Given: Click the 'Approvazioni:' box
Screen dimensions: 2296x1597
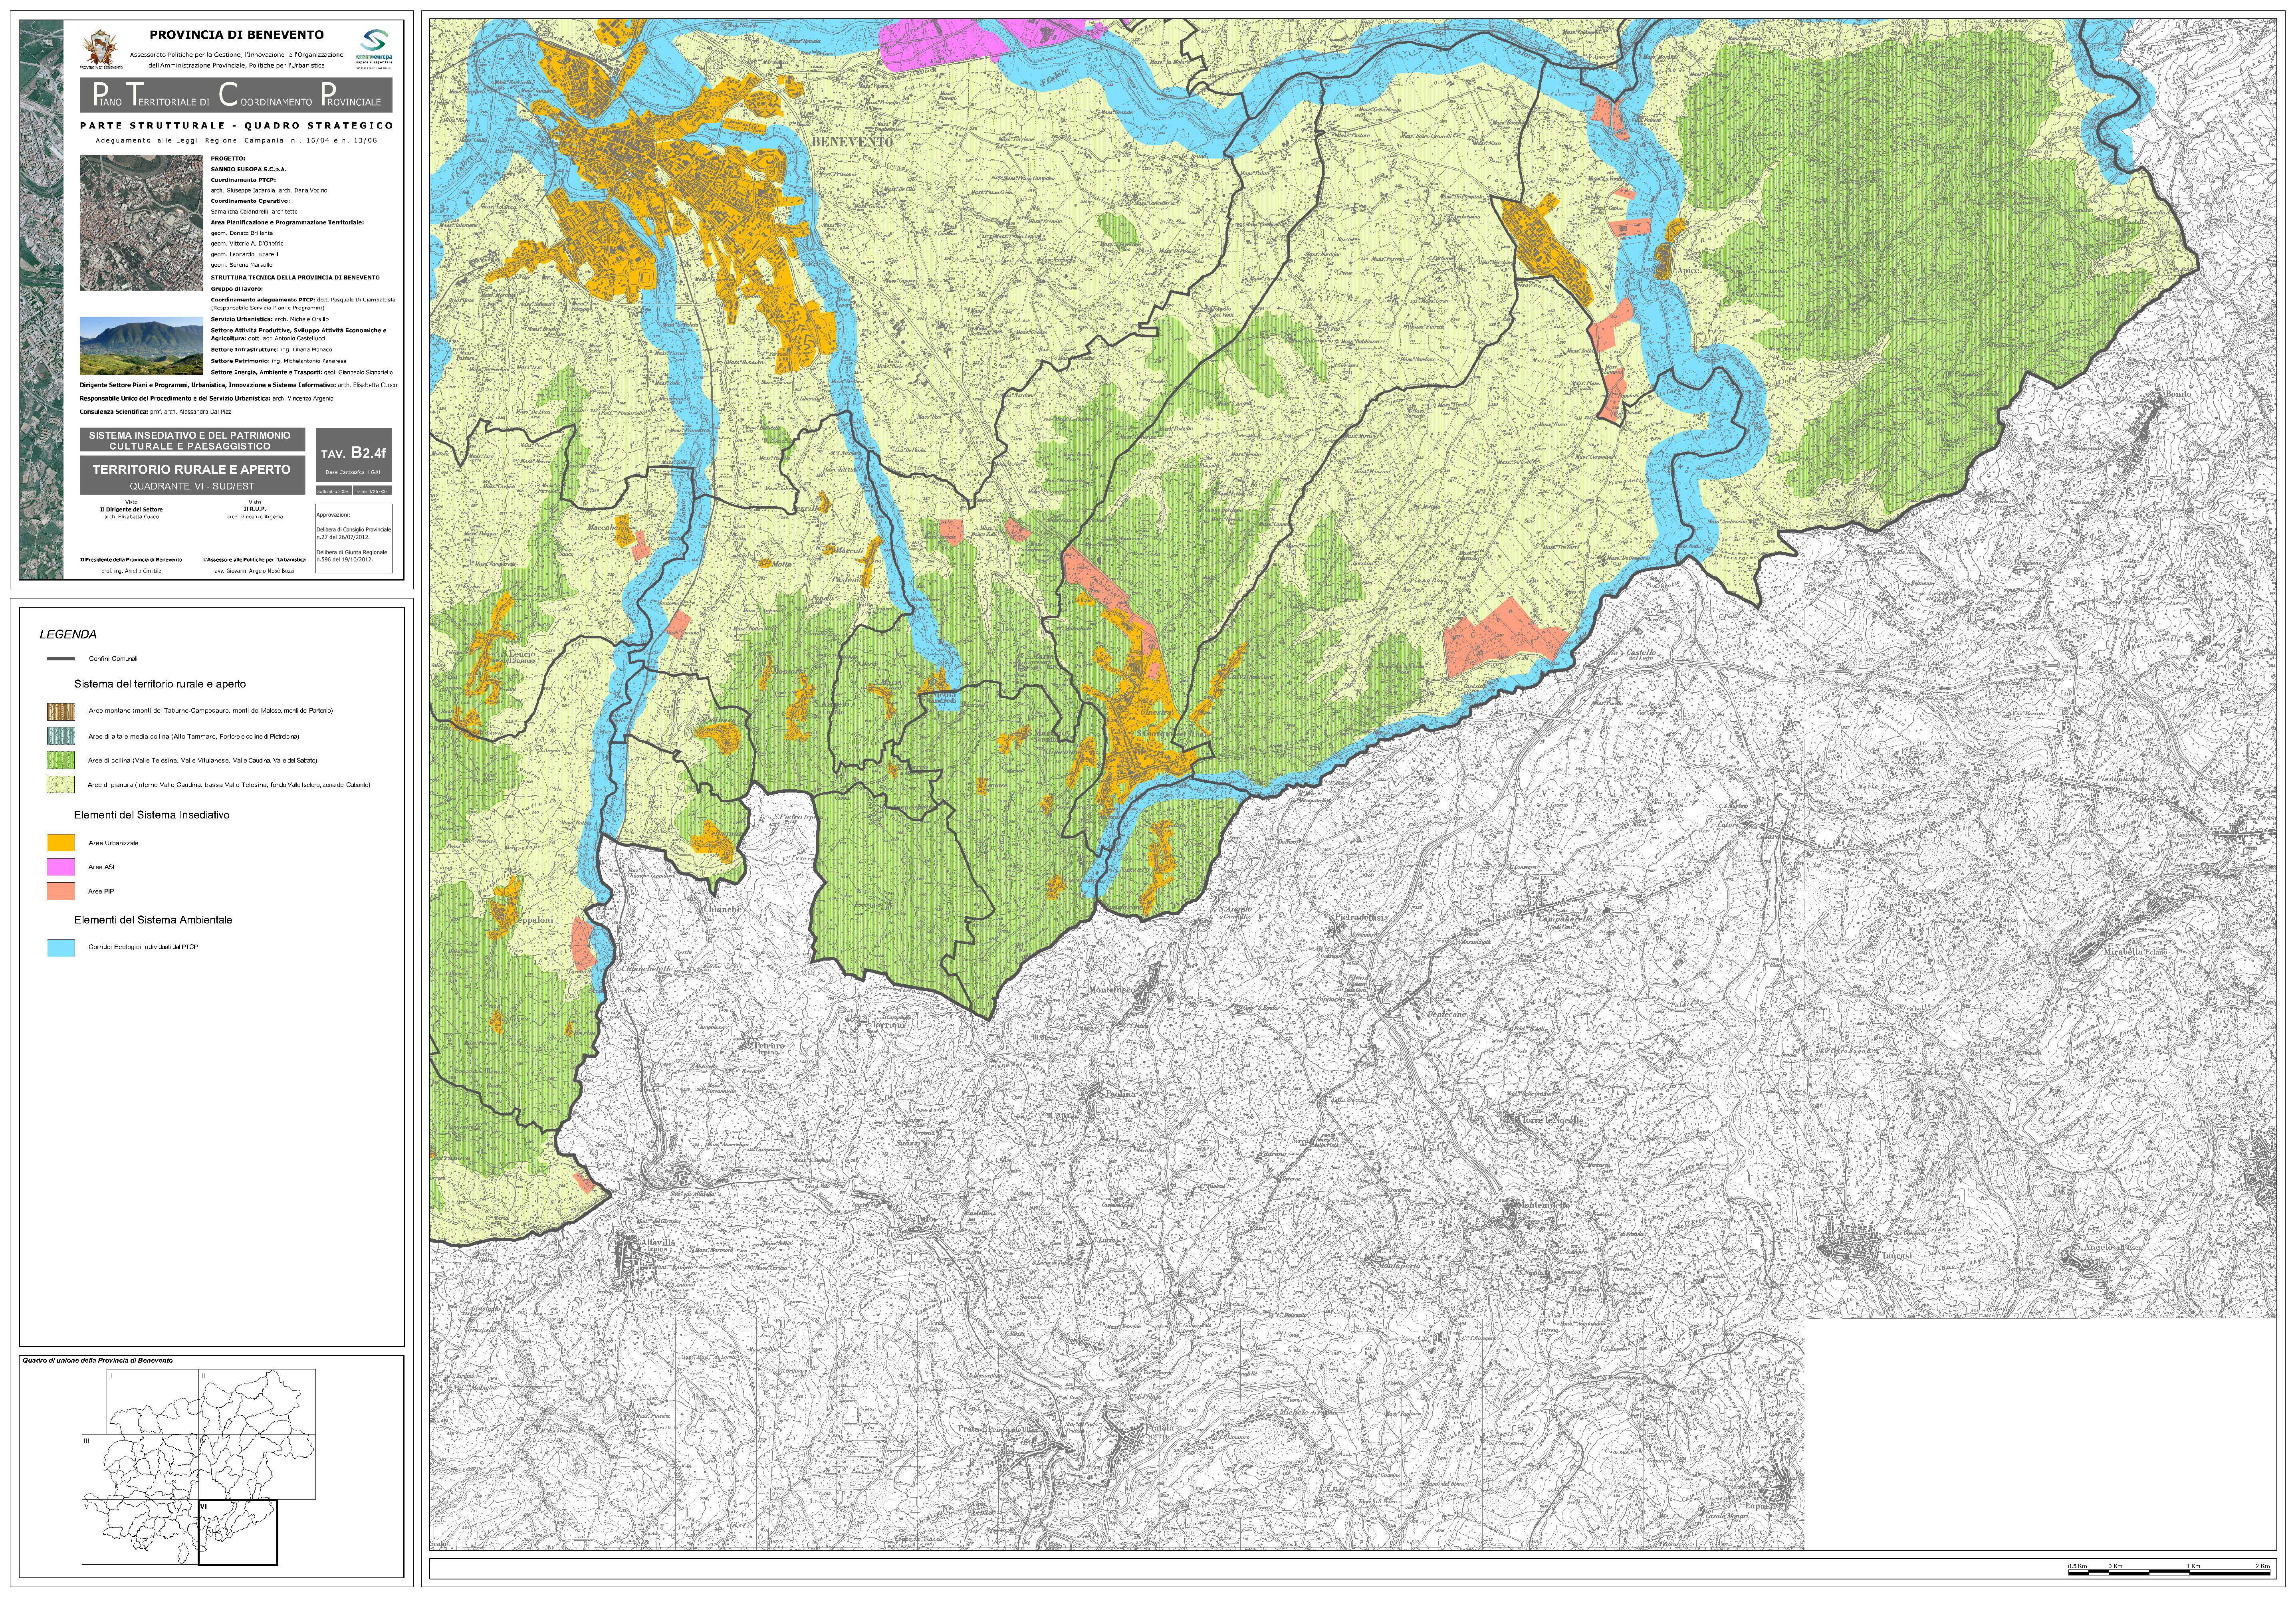Looking at the screenshot, I should click(355, 538).
